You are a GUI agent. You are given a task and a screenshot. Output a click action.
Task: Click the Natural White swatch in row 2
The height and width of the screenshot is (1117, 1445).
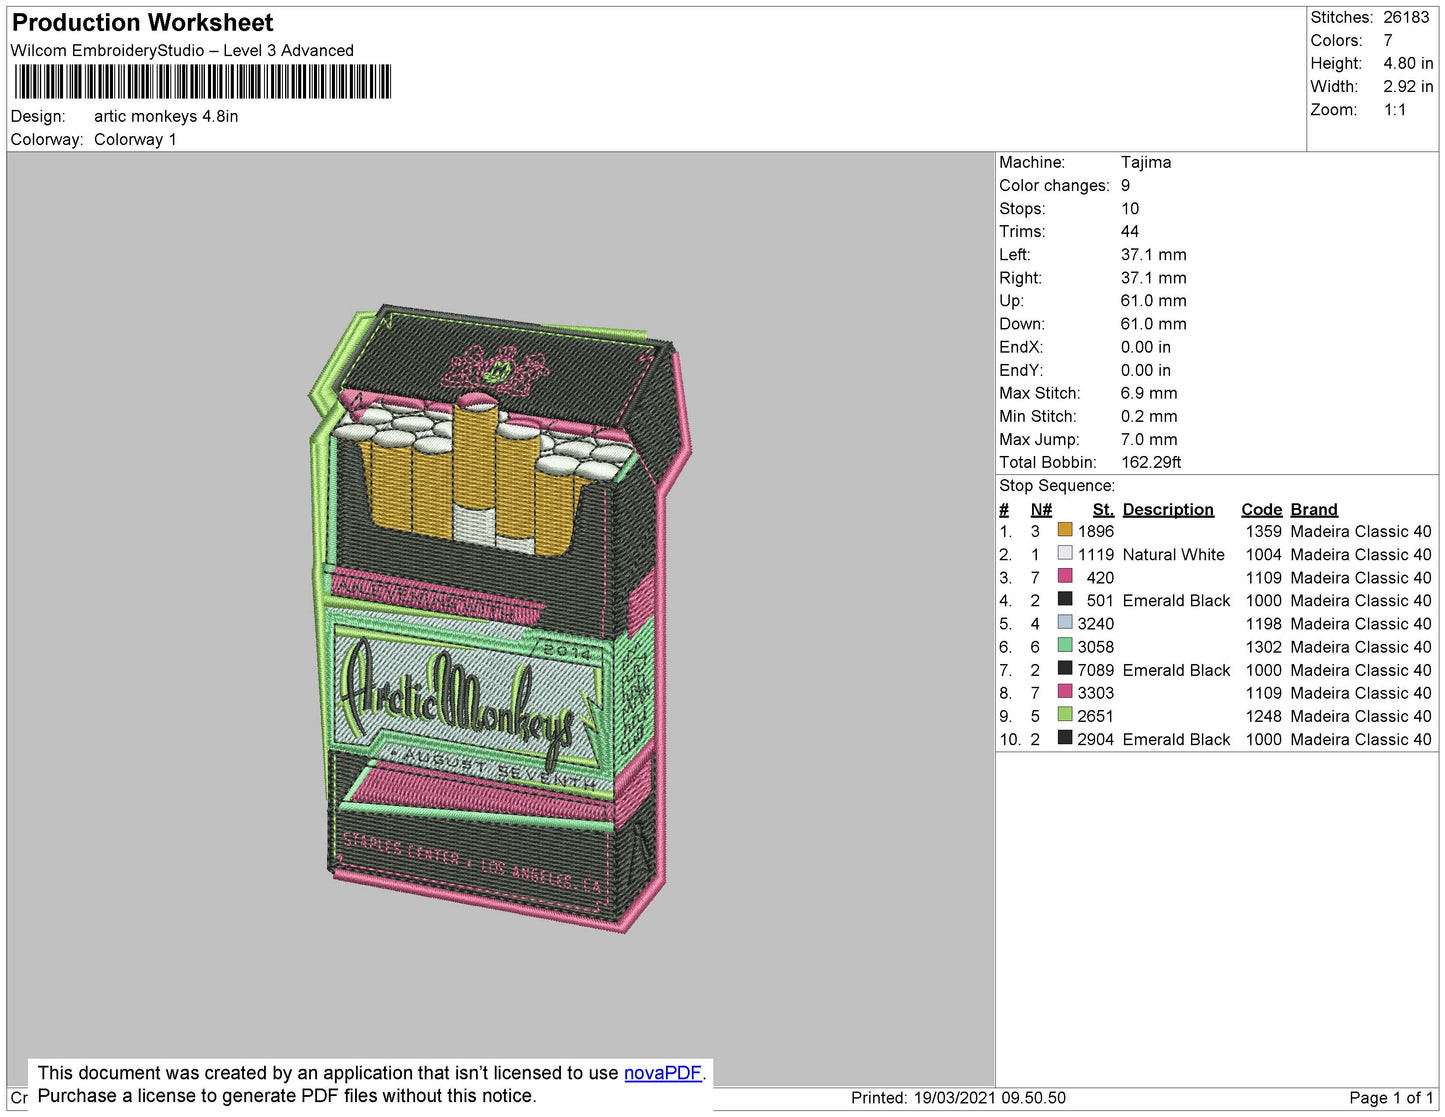click(x=1065, y=553)
